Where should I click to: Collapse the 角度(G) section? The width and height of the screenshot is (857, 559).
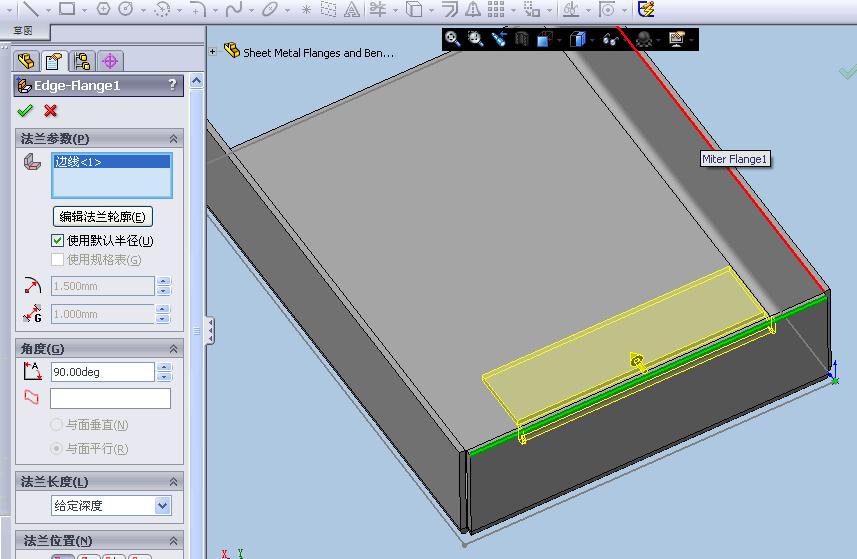pos(173,349)
